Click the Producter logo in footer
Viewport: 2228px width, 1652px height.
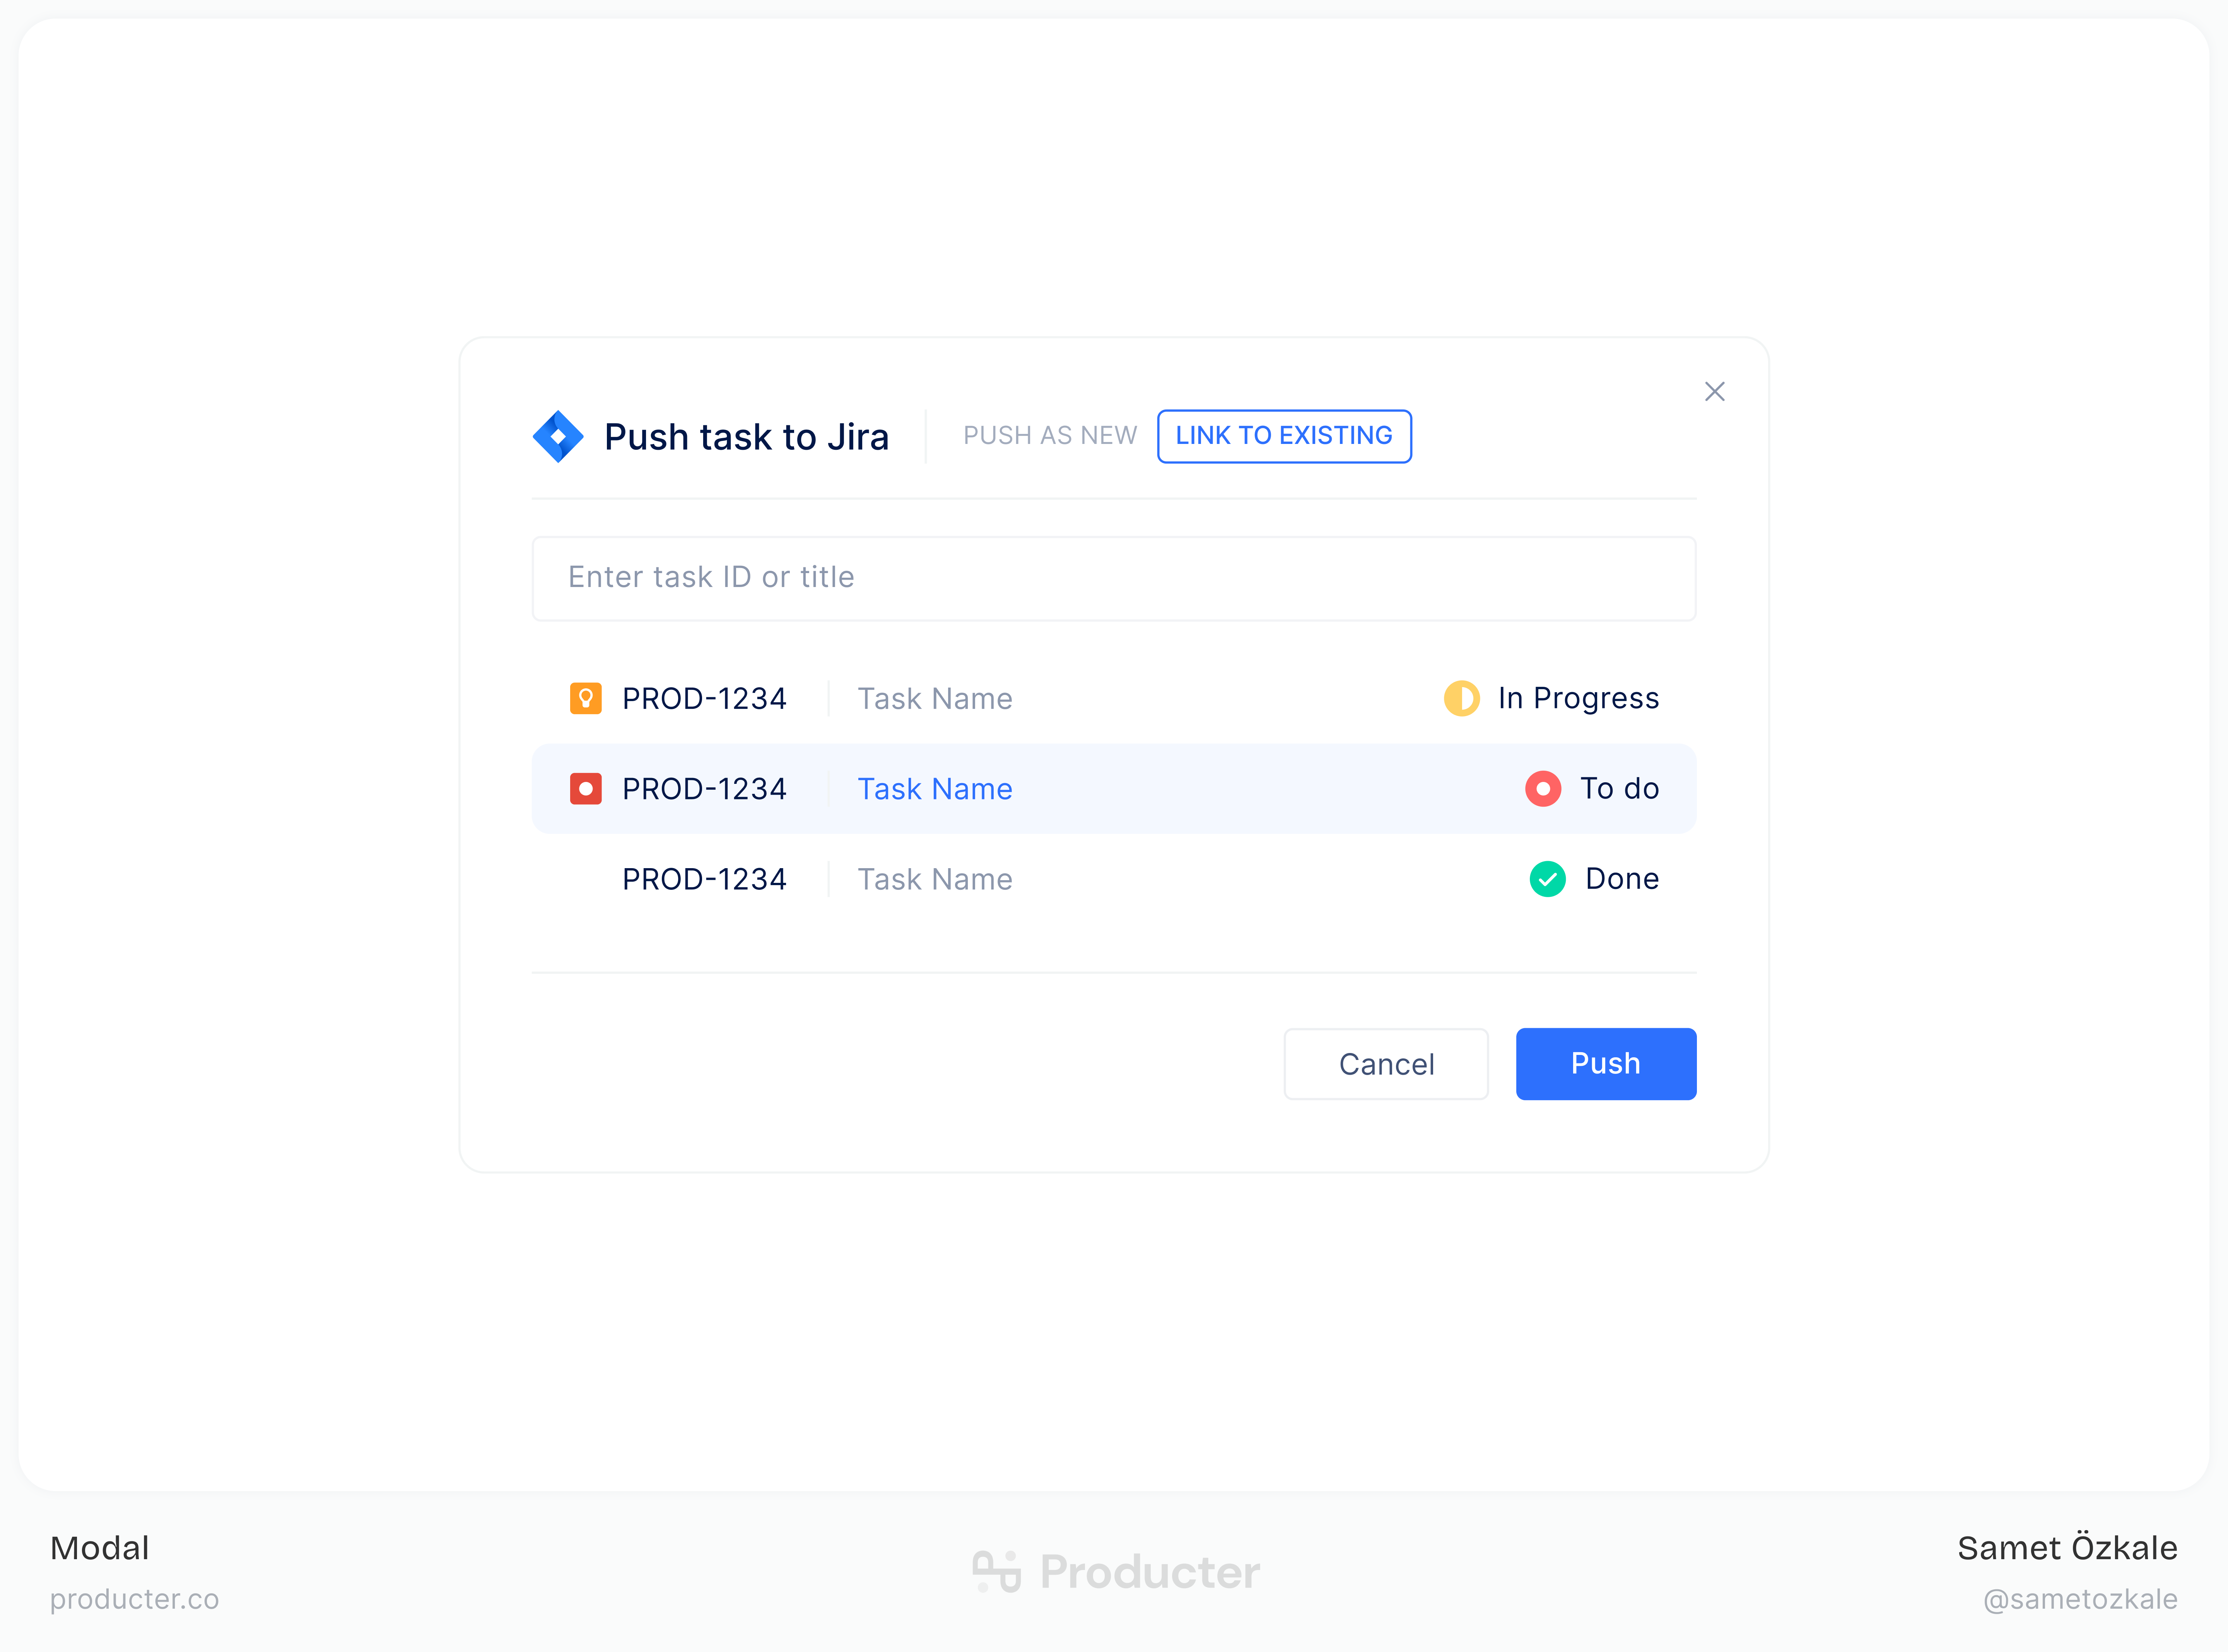click(x=1115, y=1572)
